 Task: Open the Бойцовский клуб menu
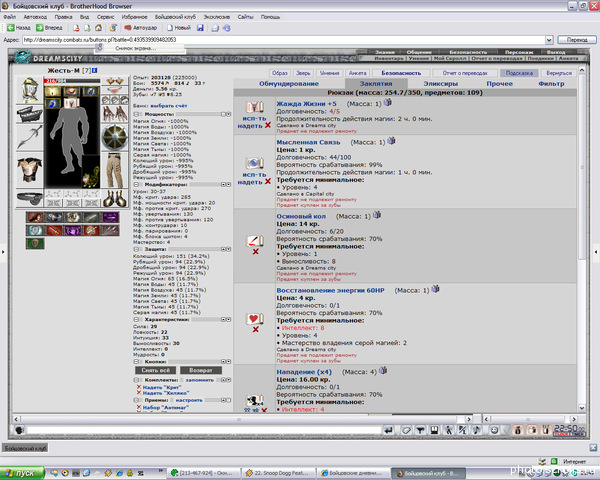coord(175,17)
